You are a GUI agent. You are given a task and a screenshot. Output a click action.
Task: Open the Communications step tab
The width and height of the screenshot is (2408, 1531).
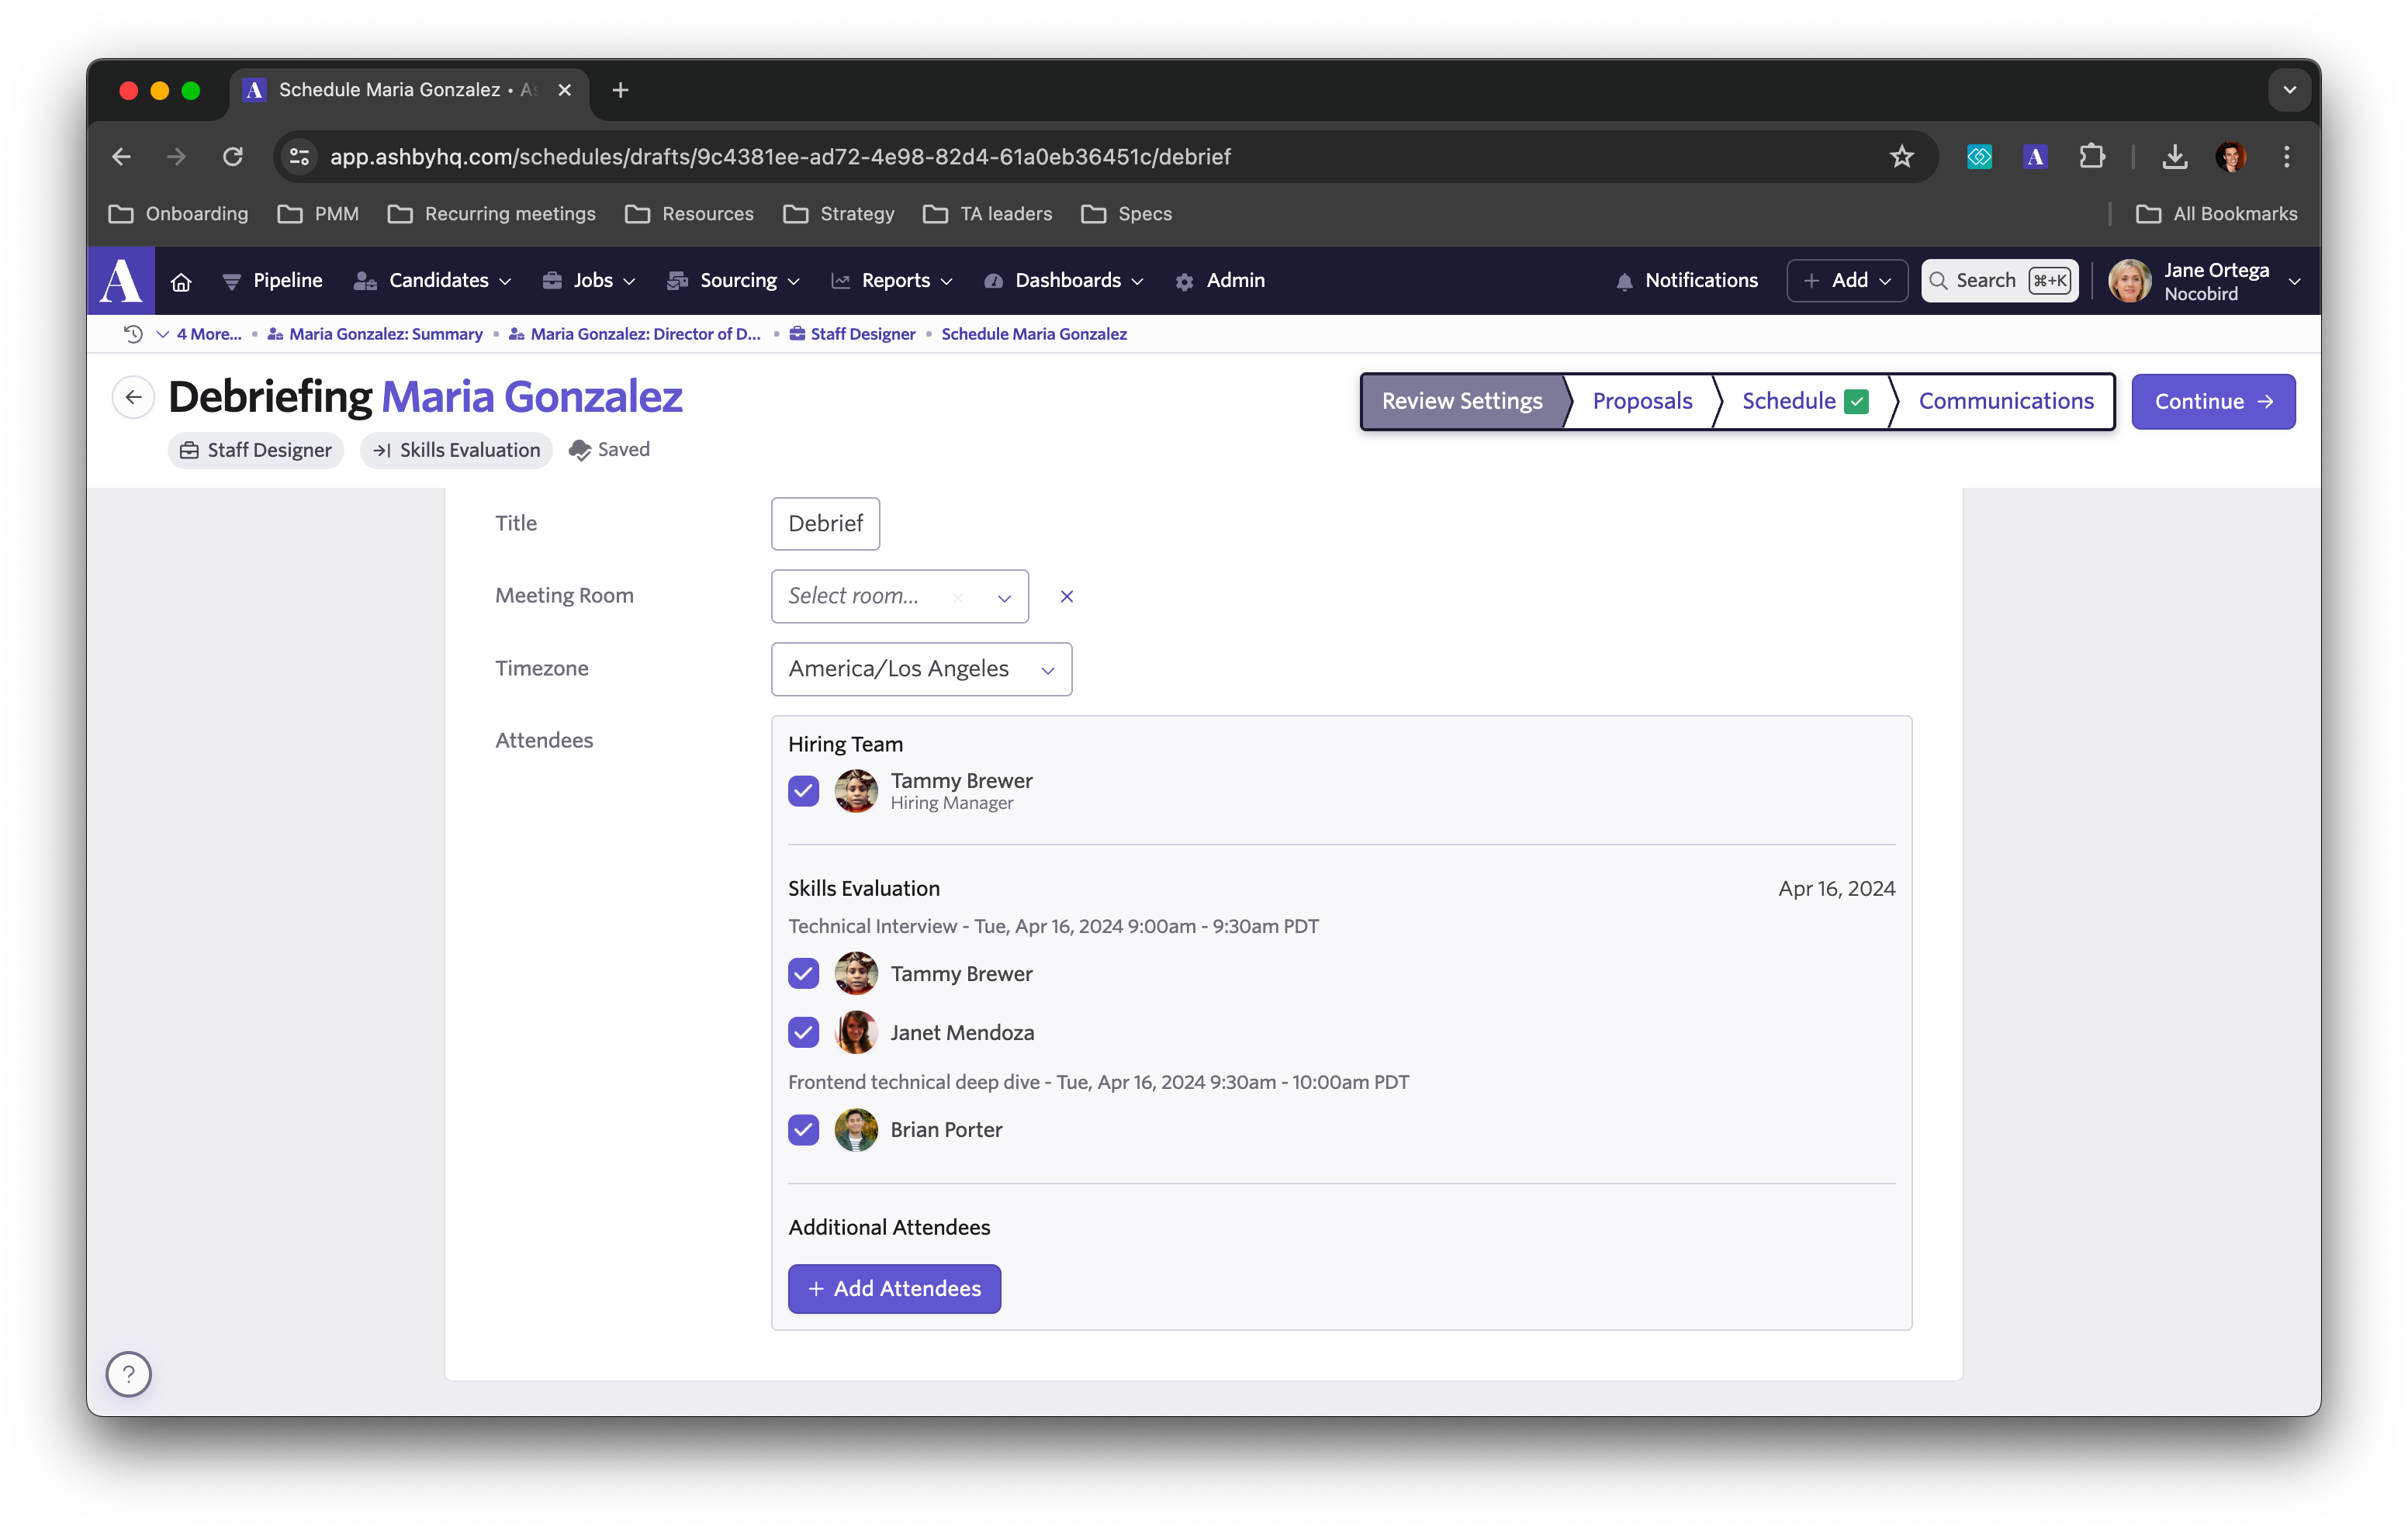[2005, 402]
